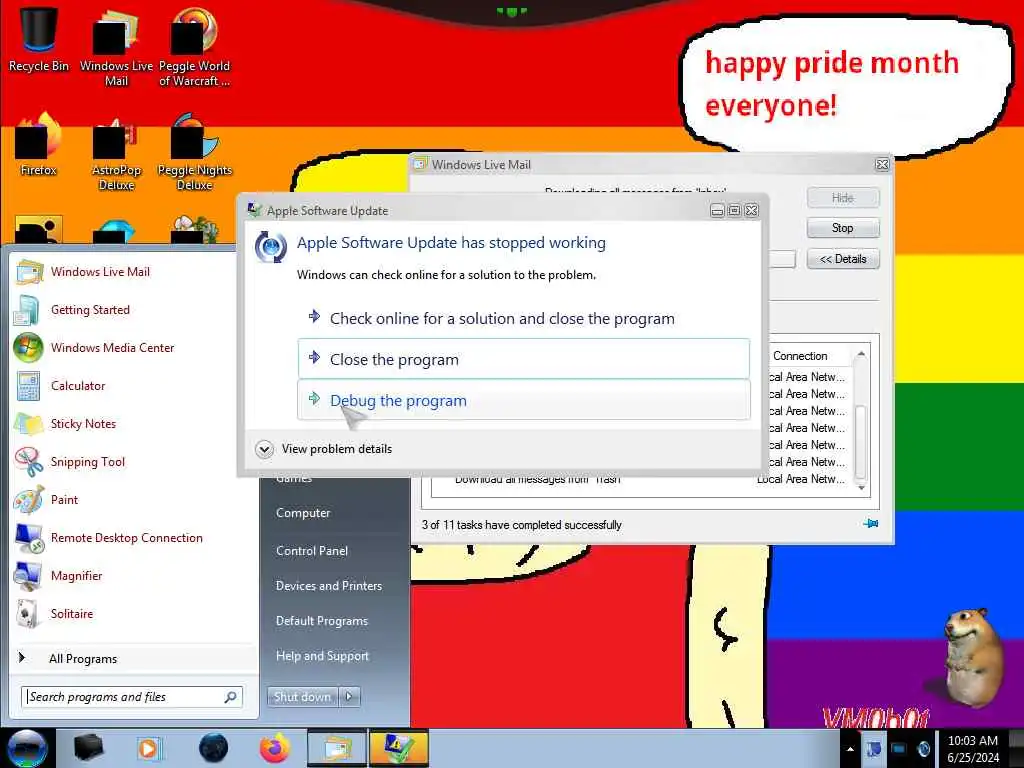1024x768 pixels.
Task: Open Computer from Start menu right pane
Action: [303, 513]
